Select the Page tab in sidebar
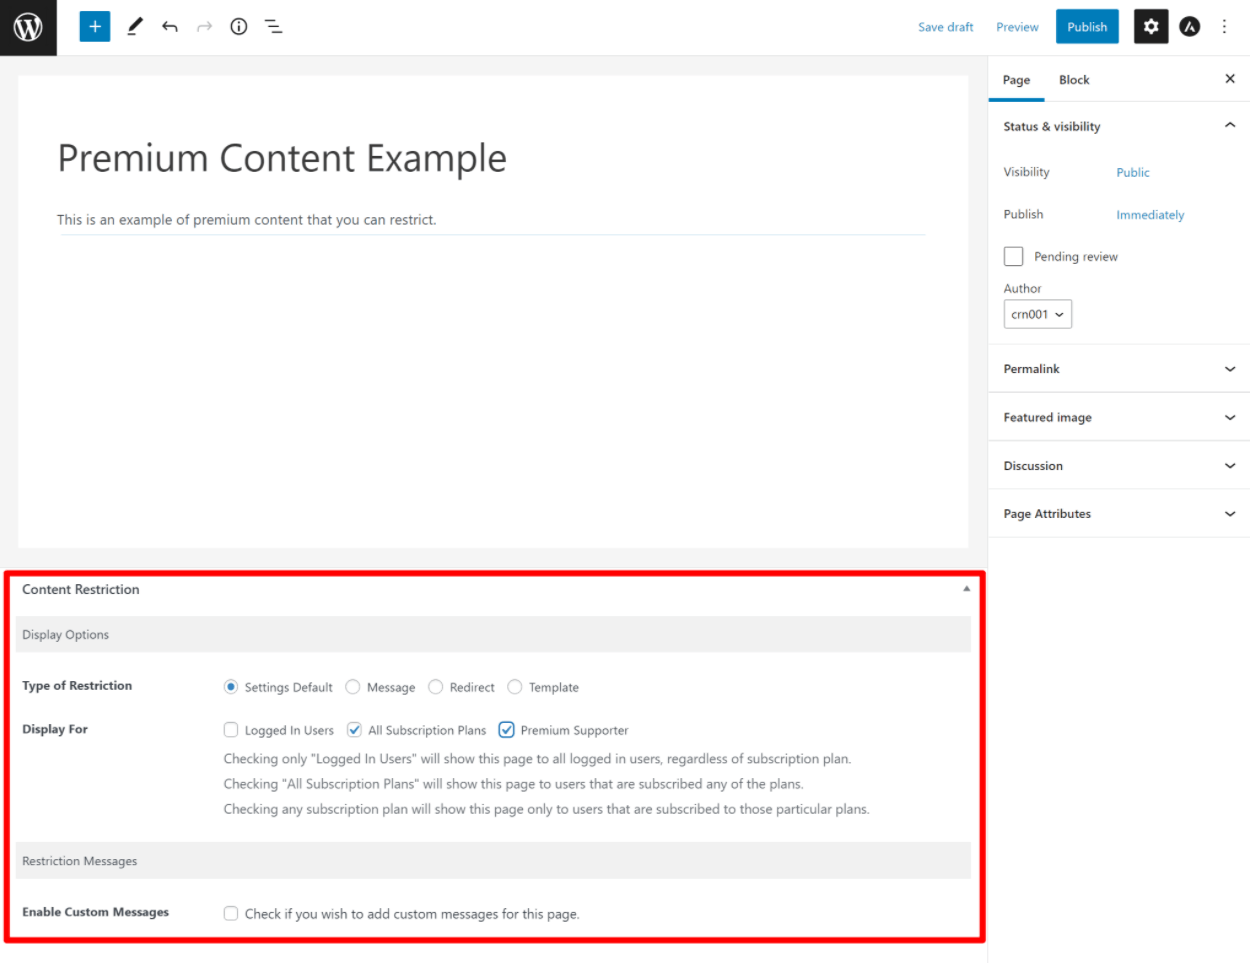Screen dimensions: 1250x963 1016,80
